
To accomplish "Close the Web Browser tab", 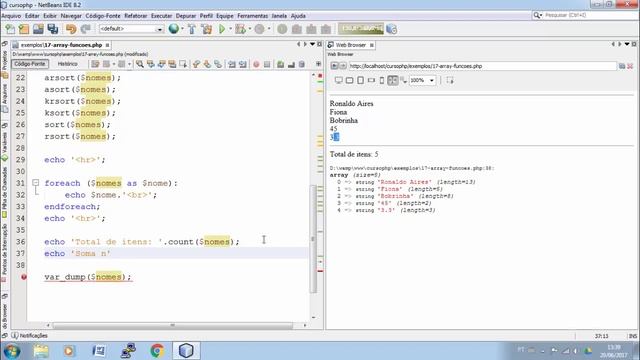I will tap(371, 45).
